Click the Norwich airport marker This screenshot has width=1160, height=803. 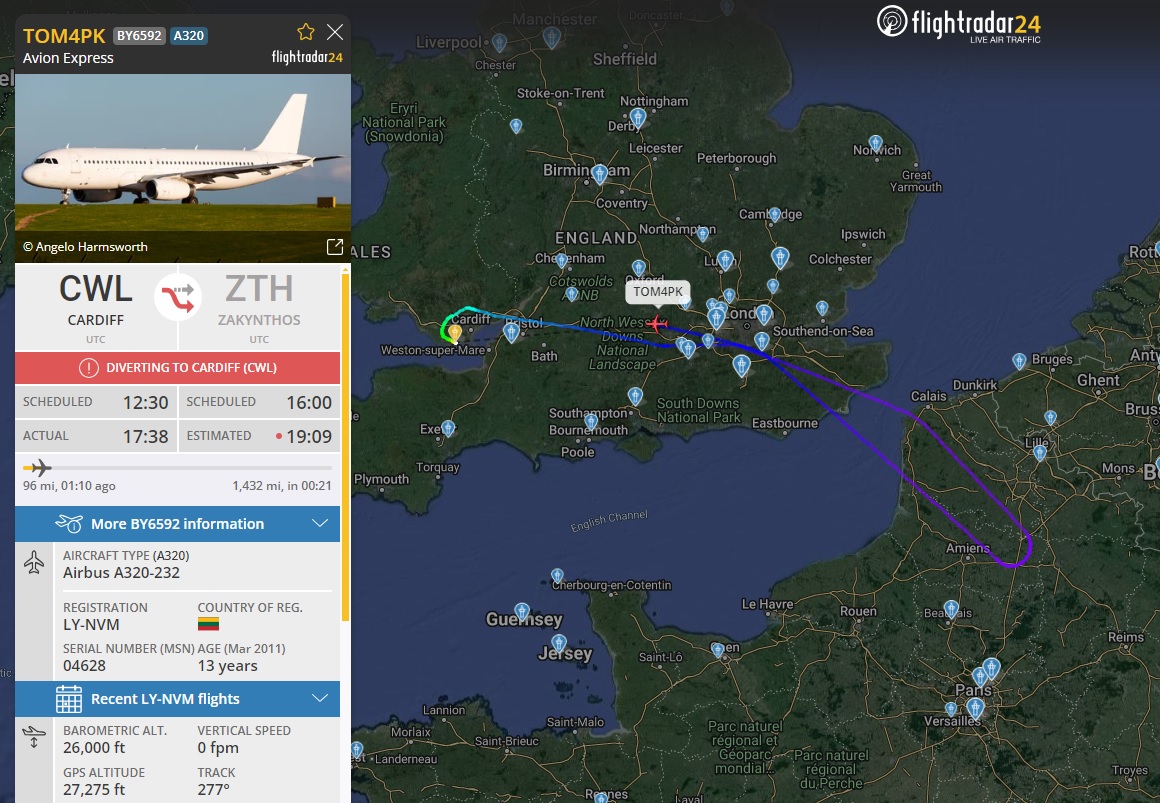(876, 143)
